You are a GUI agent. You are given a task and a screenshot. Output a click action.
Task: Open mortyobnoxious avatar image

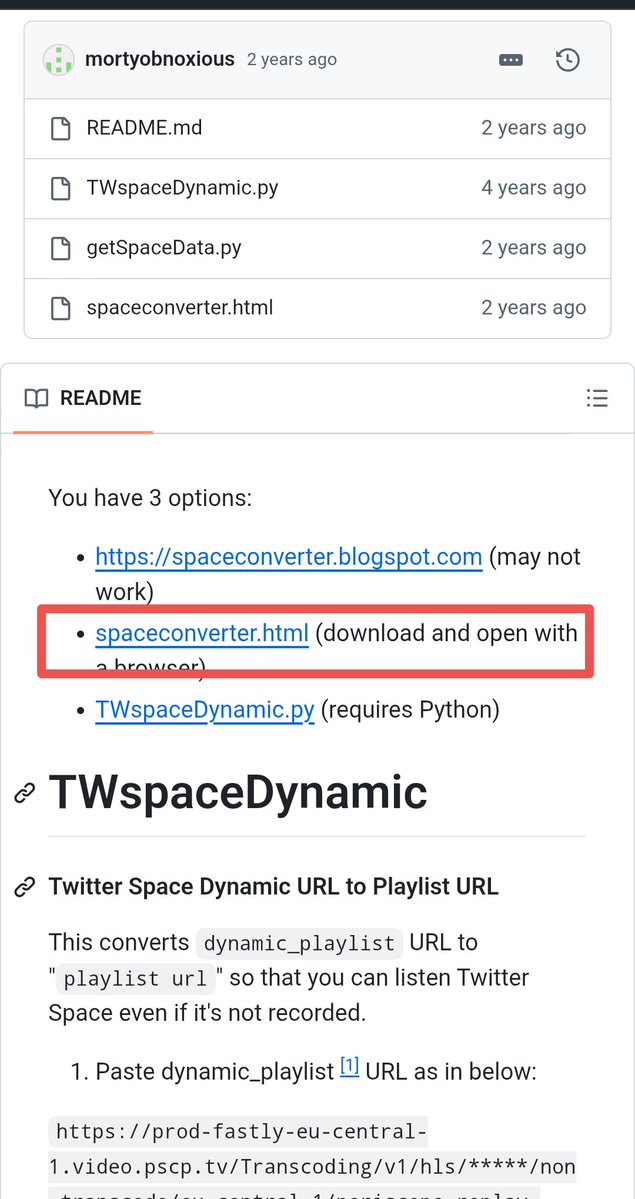click(59, 60)
